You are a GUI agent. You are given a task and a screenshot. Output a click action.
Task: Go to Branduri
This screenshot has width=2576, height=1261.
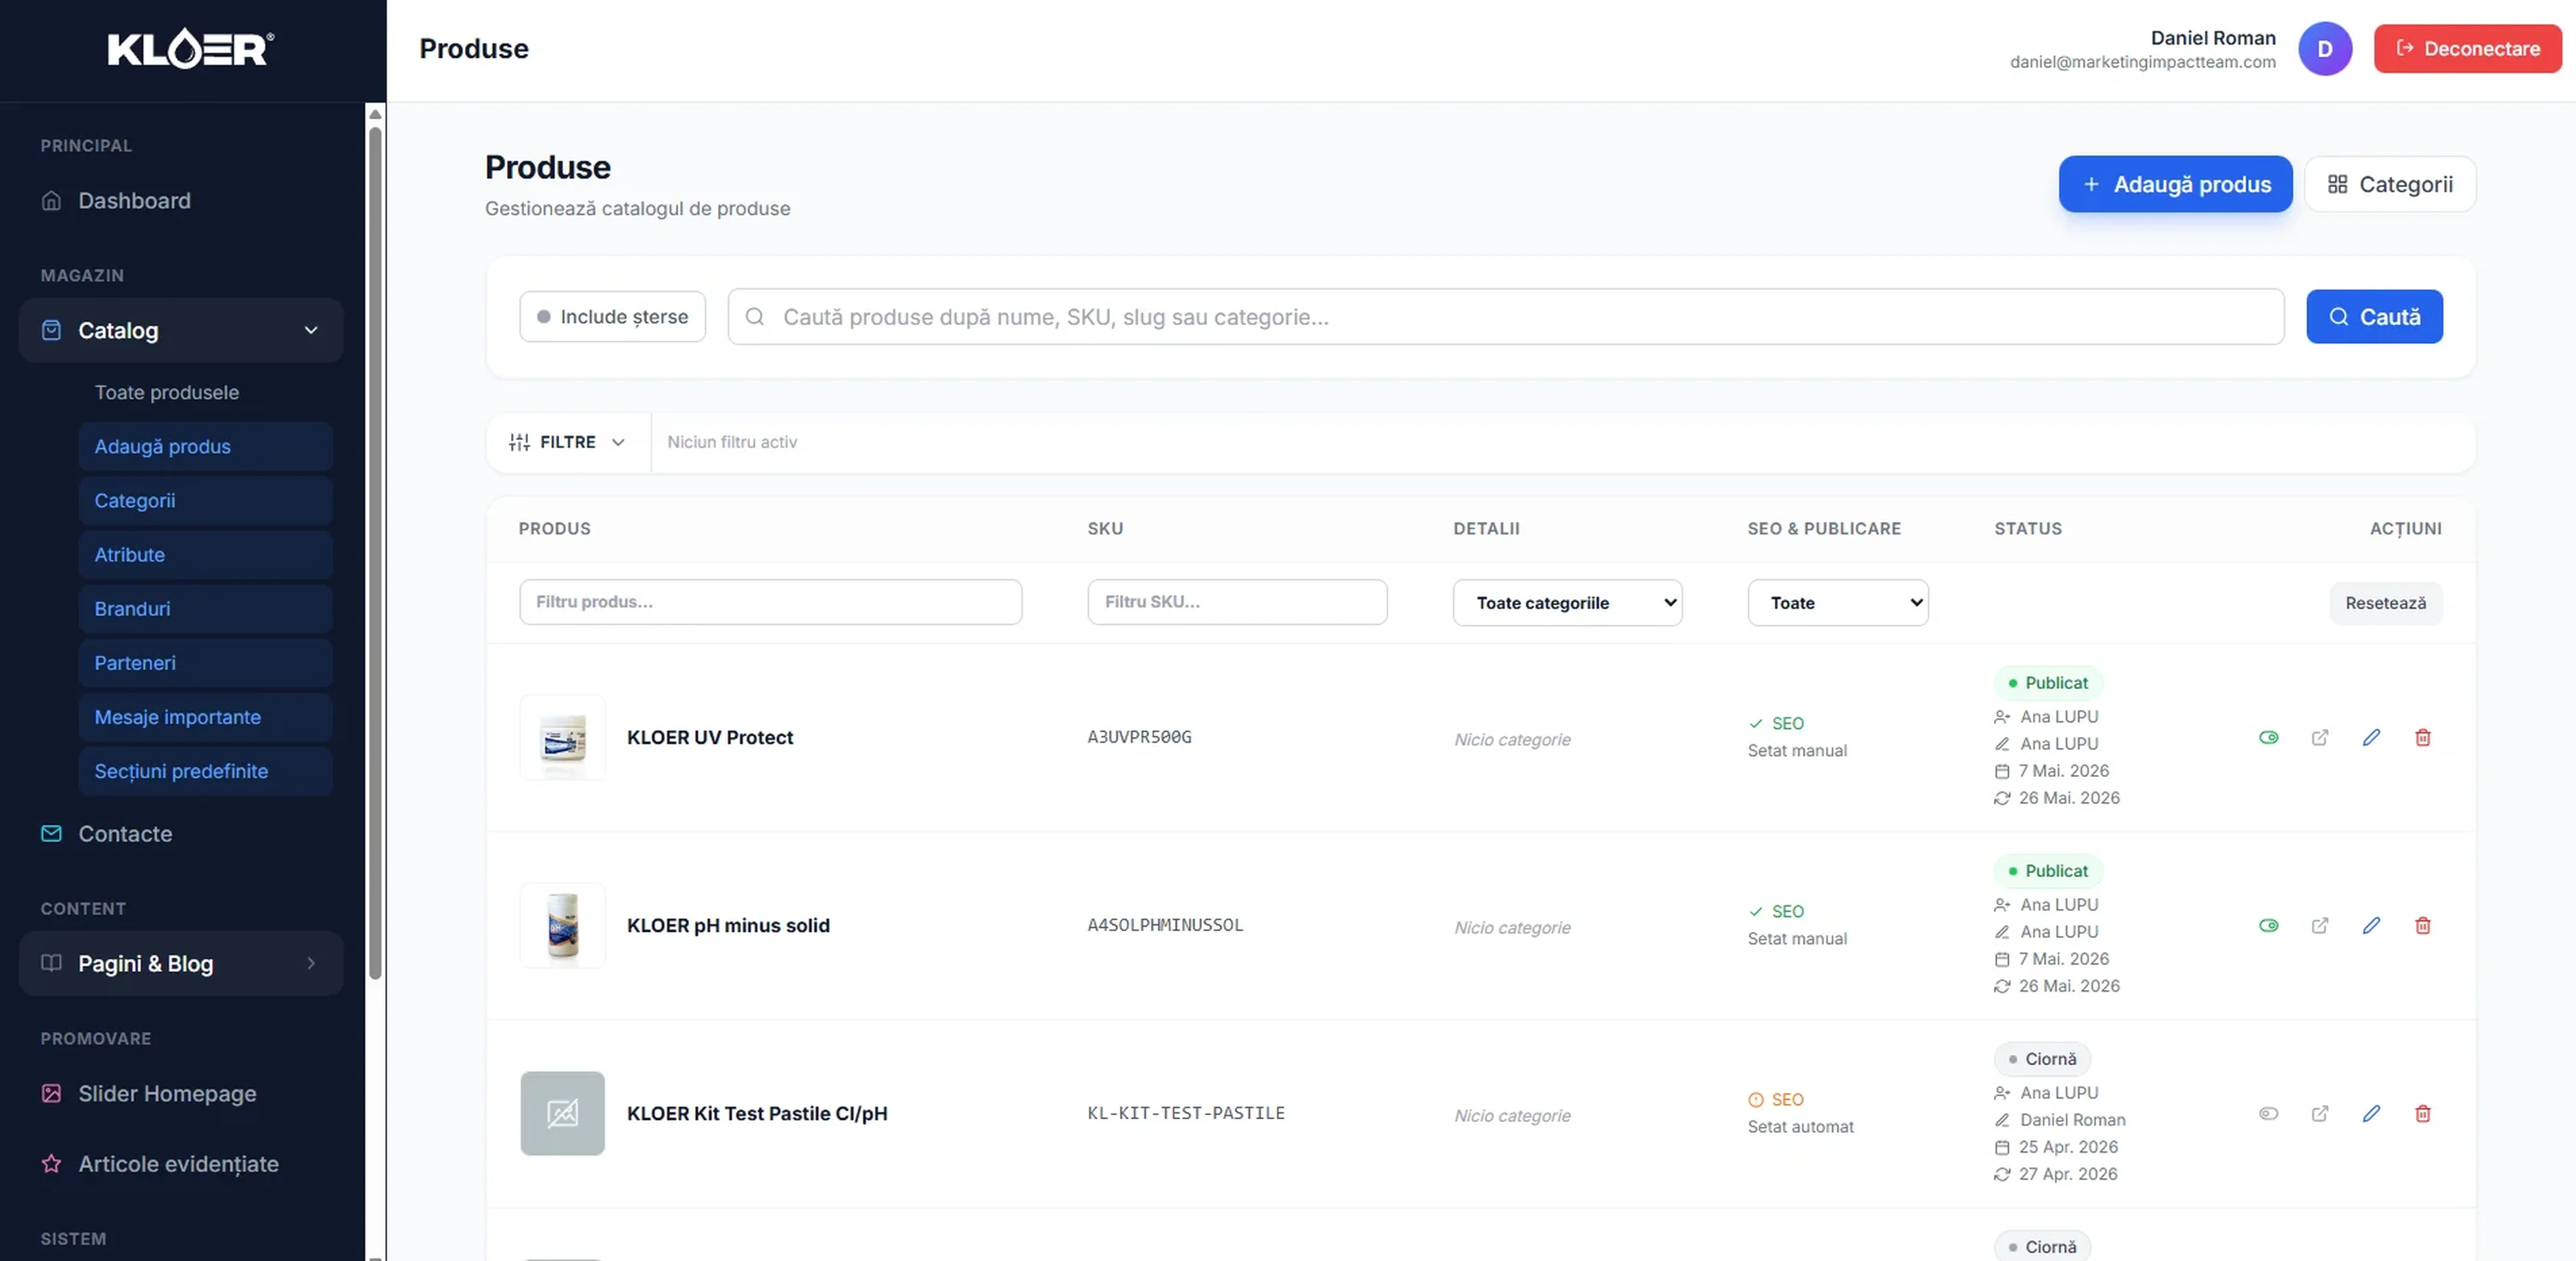205,608
